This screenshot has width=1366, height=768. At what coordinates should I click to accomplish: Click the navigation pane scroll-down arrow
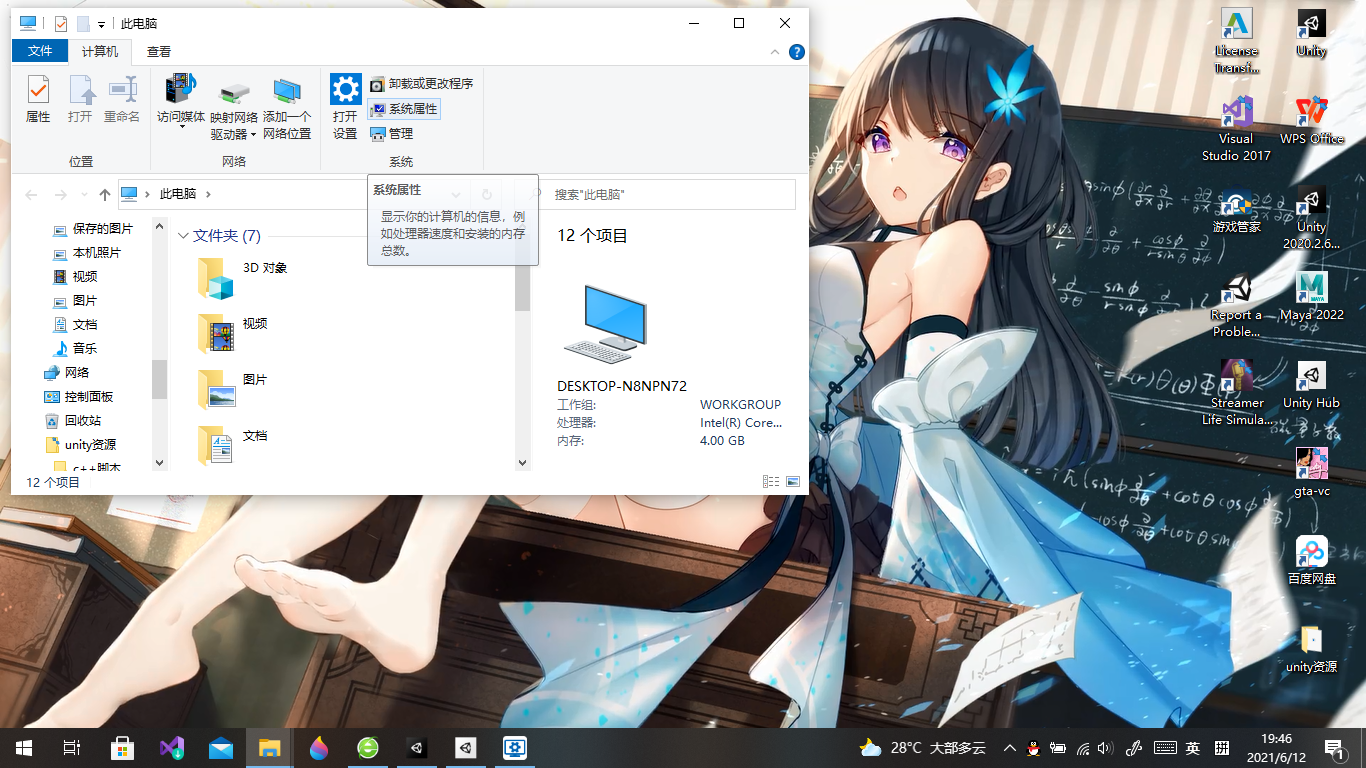click(x=159, y=463)
